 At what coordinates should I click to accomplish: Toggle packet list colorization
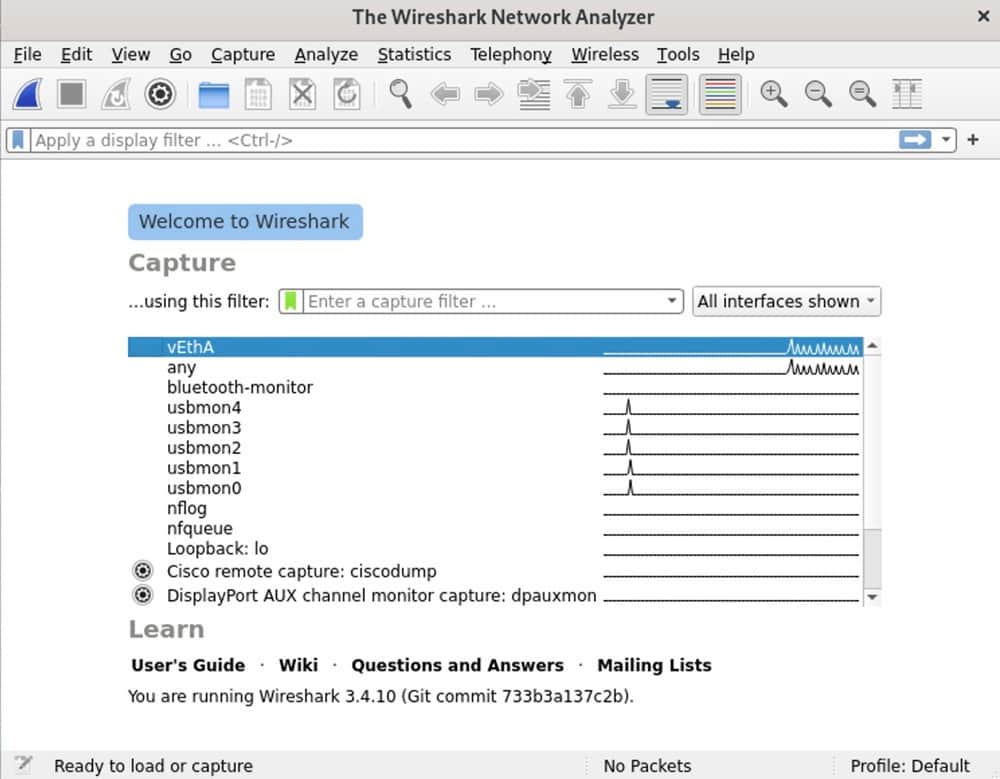click(x=721, y=94)
